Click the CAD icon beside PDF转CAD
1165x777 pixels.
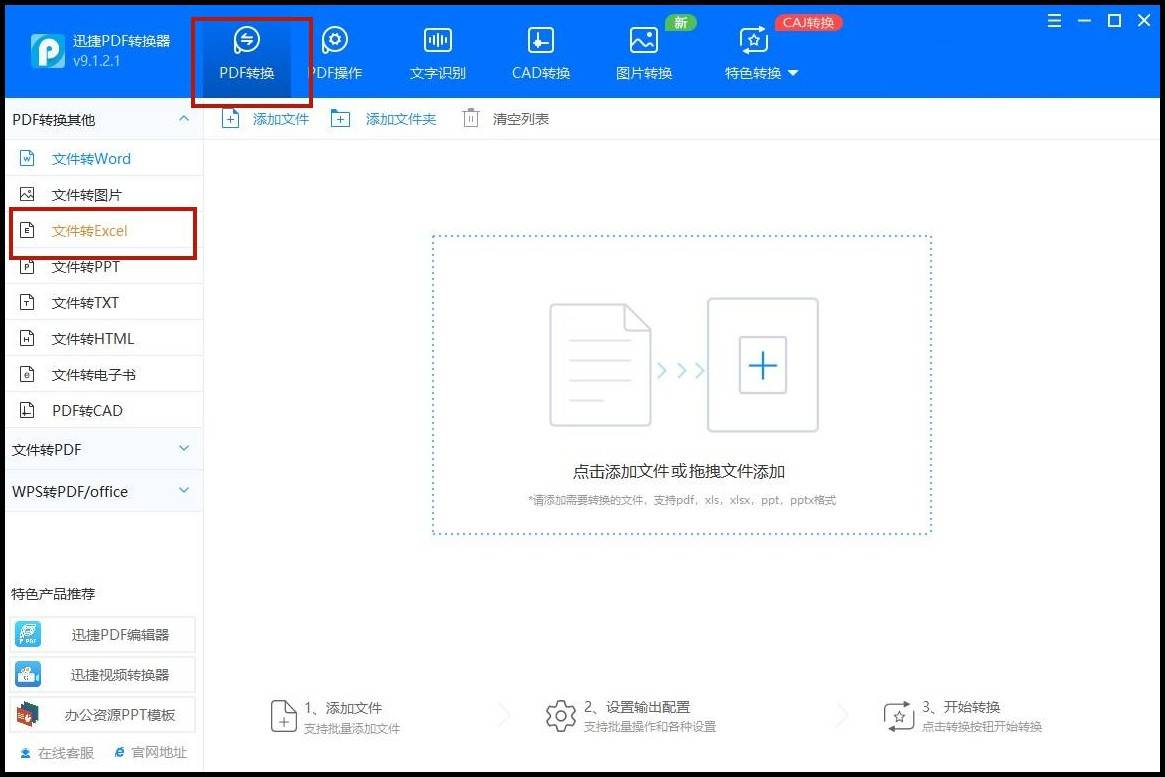pyautogui.click(x=27, y=410)
